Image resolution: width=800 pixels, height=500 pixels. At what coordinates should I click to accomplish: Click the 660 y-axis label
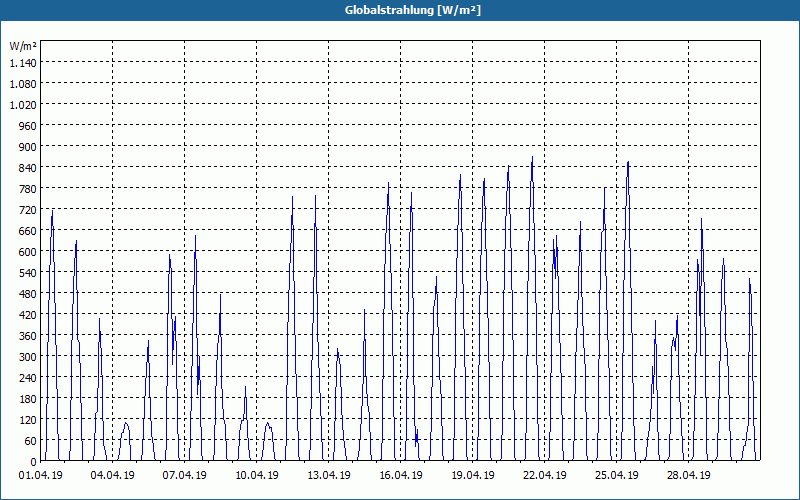click(29, 231)
